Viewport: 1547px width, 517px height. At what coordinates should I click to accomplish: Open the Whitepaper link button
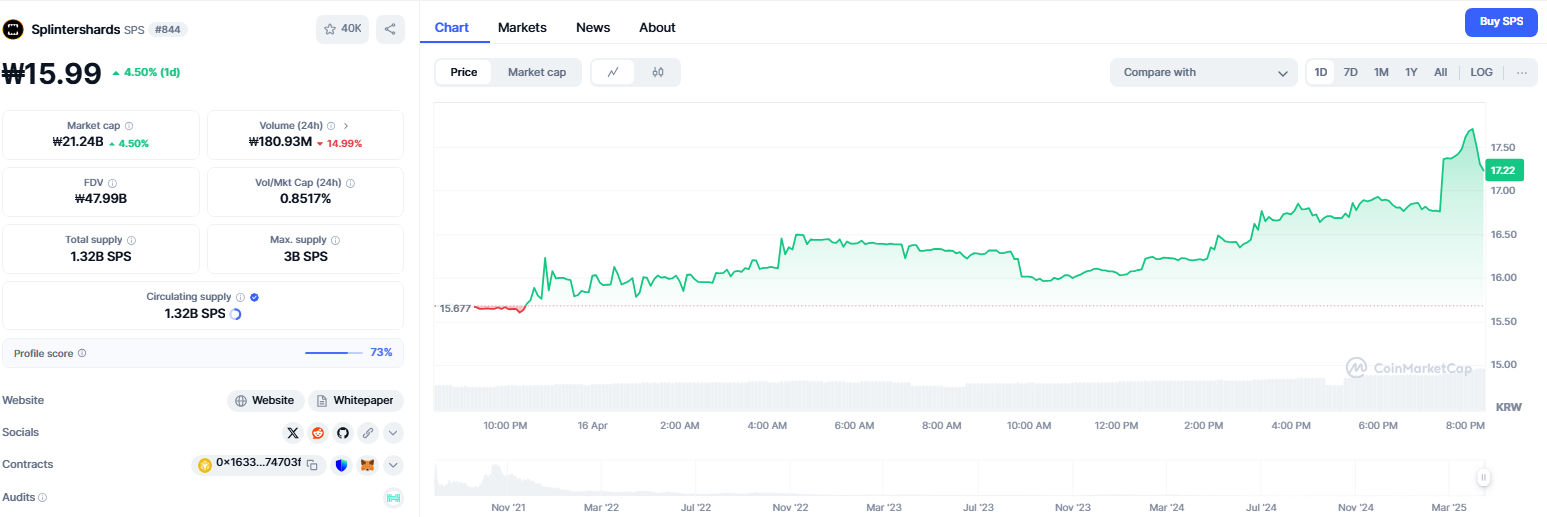pyautogui.click(x=356, y=401)
